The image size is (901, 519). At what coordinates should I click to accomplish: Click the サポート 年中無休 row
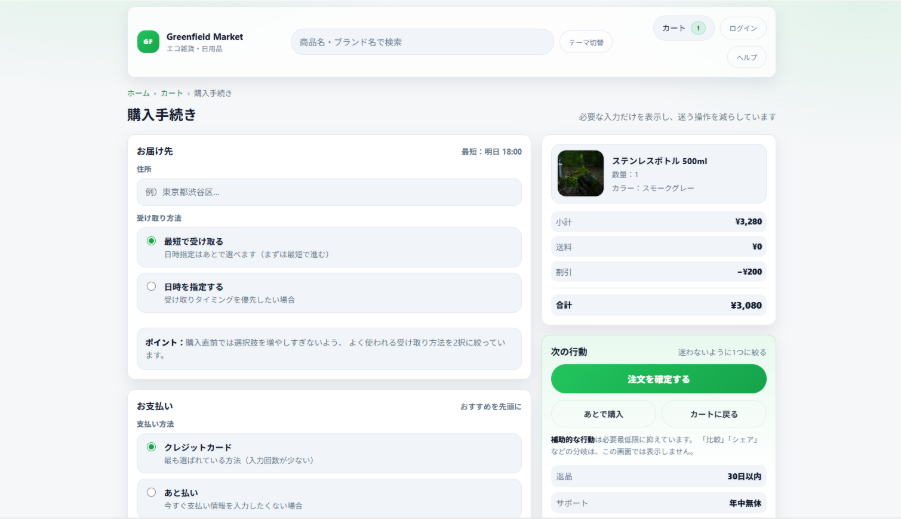tap(659, 503)
